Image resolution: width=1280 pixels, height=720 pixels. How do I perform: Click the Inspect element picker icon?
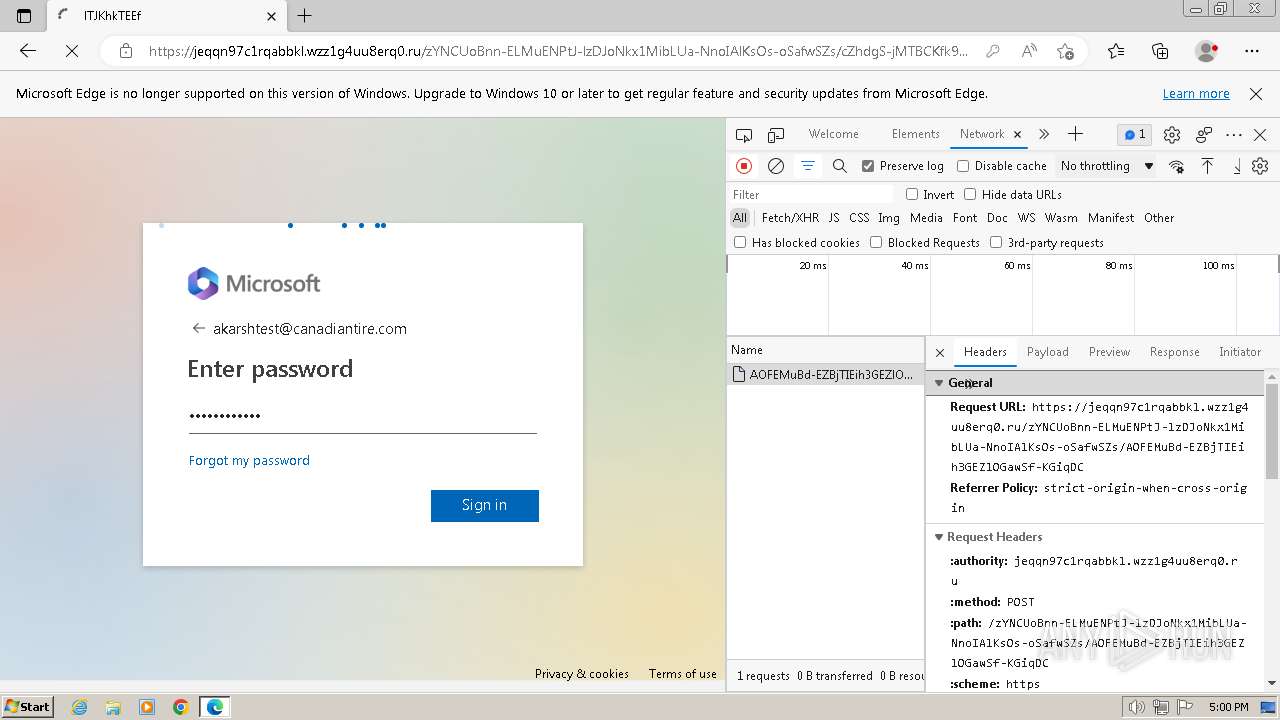tap(743, 135)
